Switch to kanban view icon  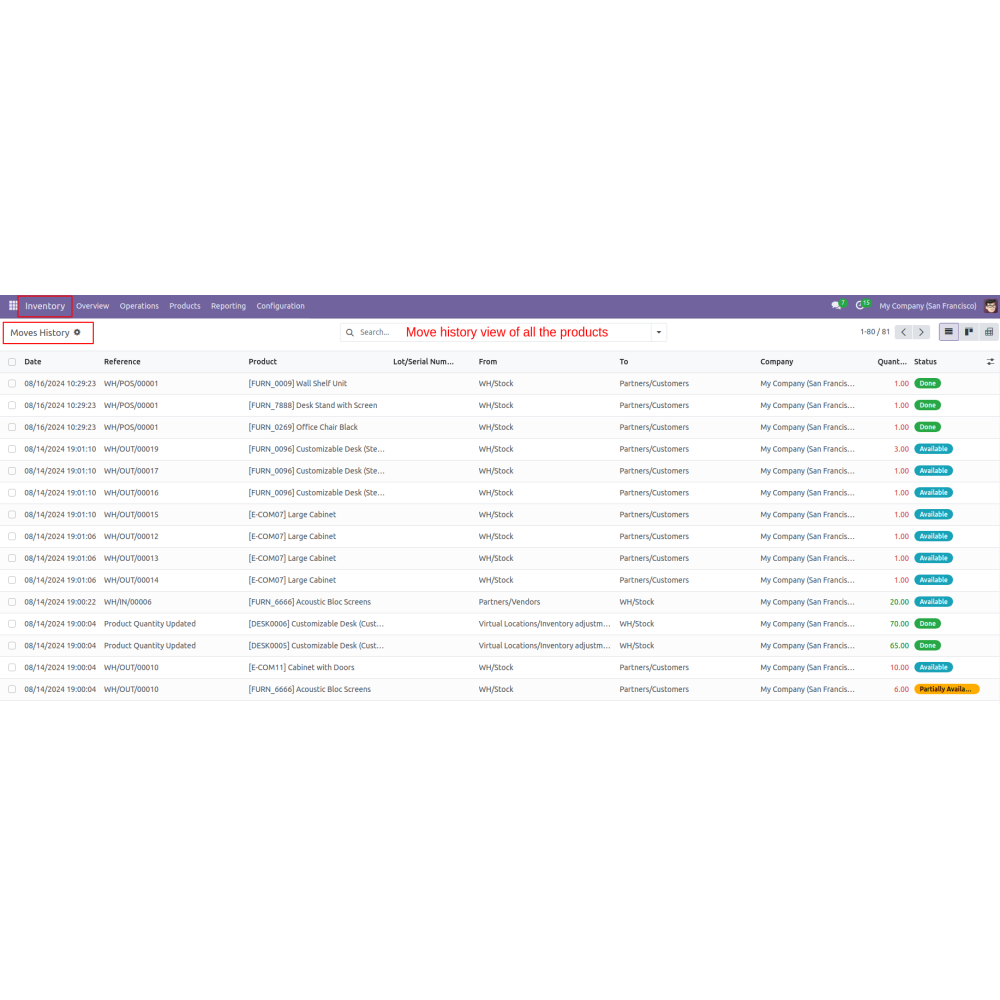pyautogui.click(x=969, y=332)
